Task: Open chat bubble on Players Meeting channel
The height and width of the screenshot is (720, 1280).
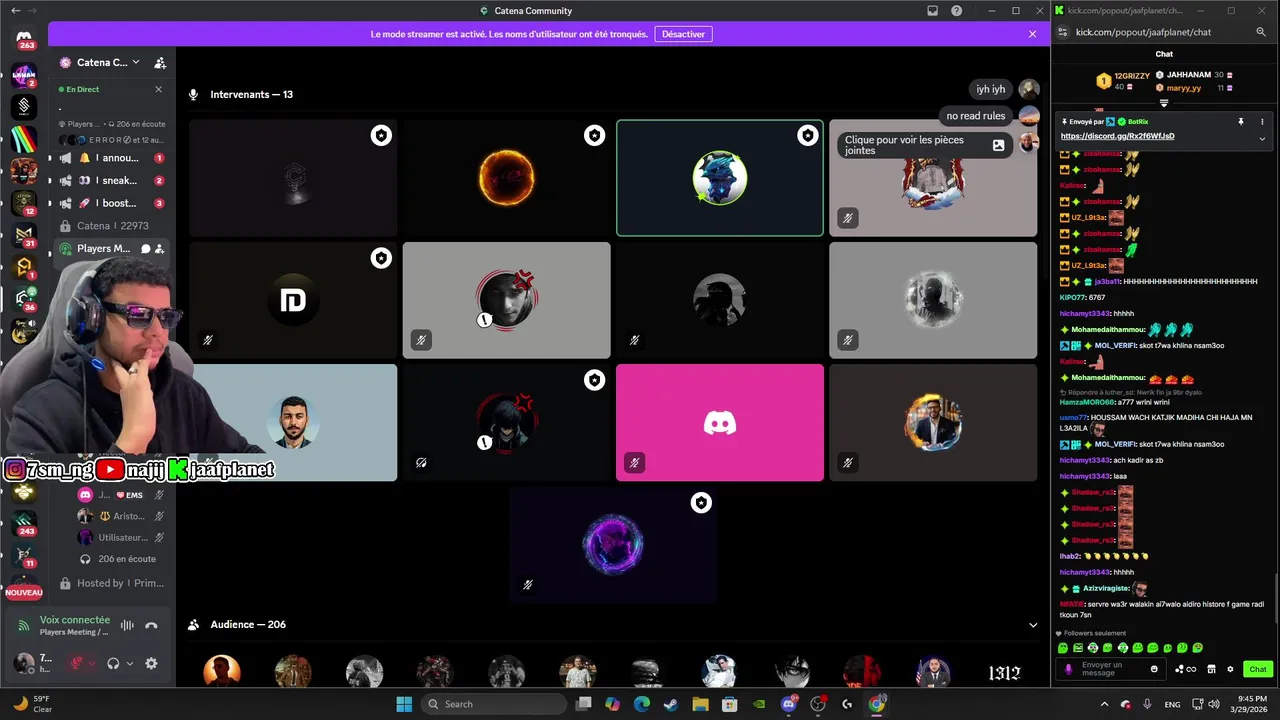Action: (145, 248)
